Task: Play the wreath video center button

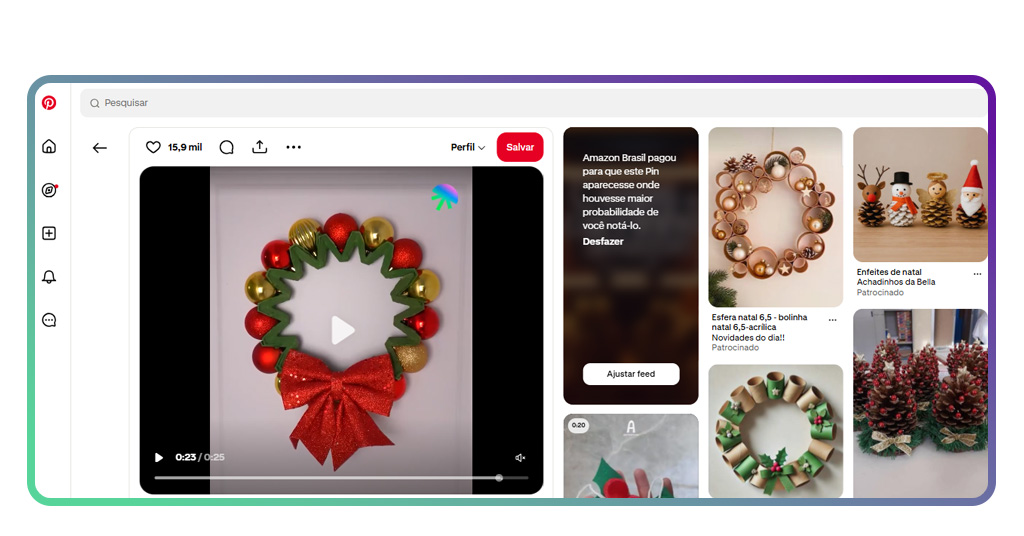Action: coord(342,330)
